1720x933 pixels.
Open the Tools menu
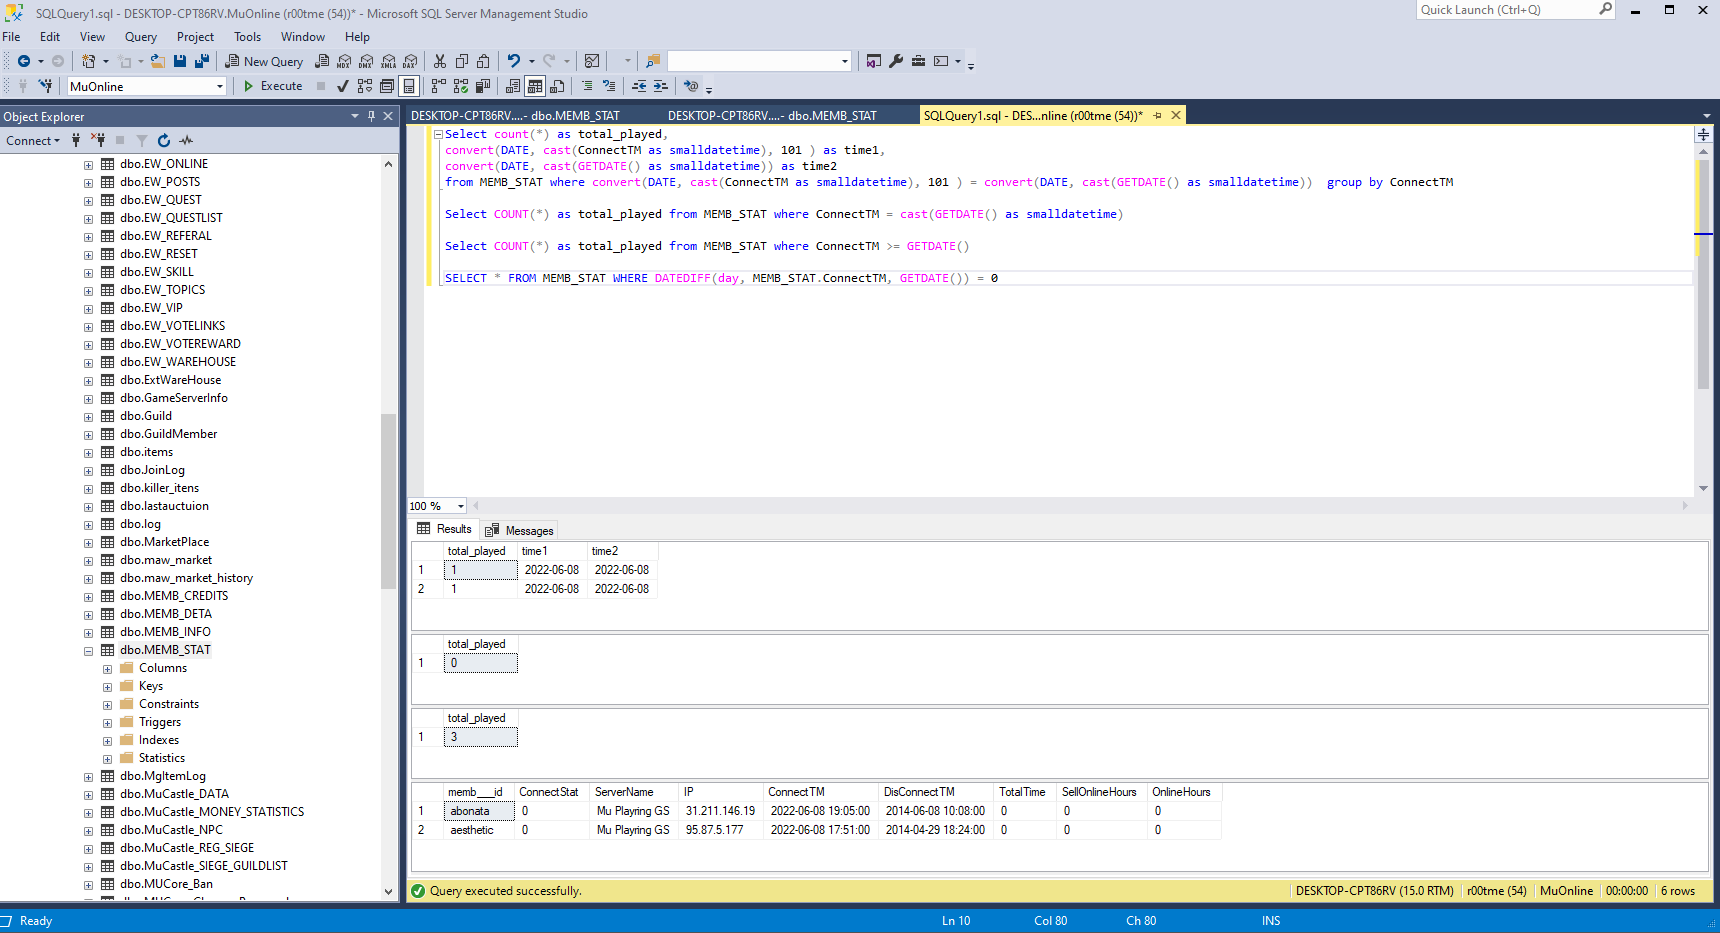(247, 37)
